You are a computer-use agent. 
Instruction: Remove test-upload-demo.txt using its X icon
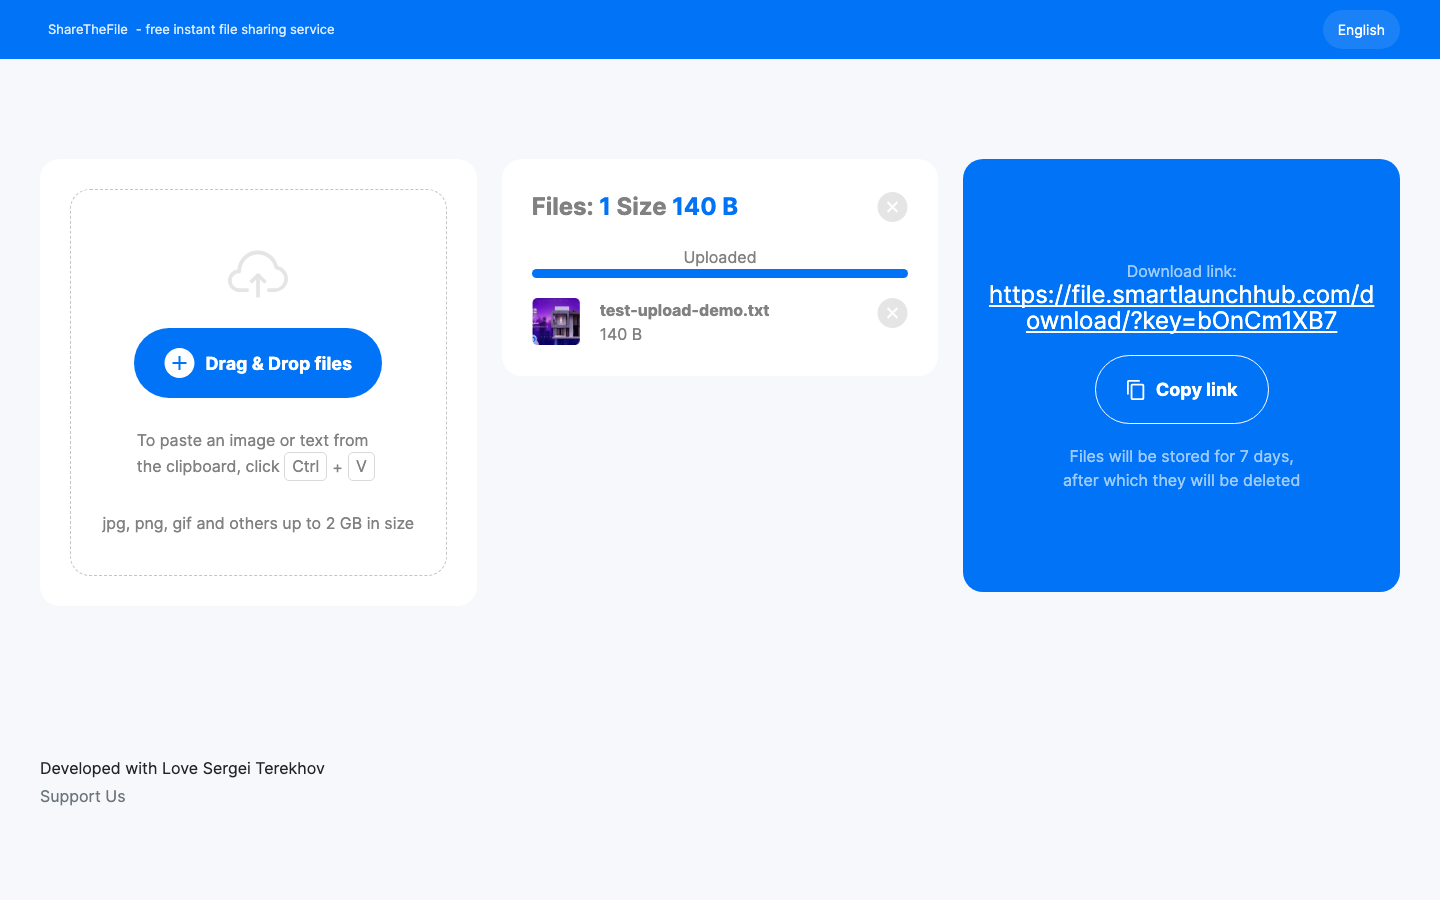pyautogui.click(x=891, y=313)
